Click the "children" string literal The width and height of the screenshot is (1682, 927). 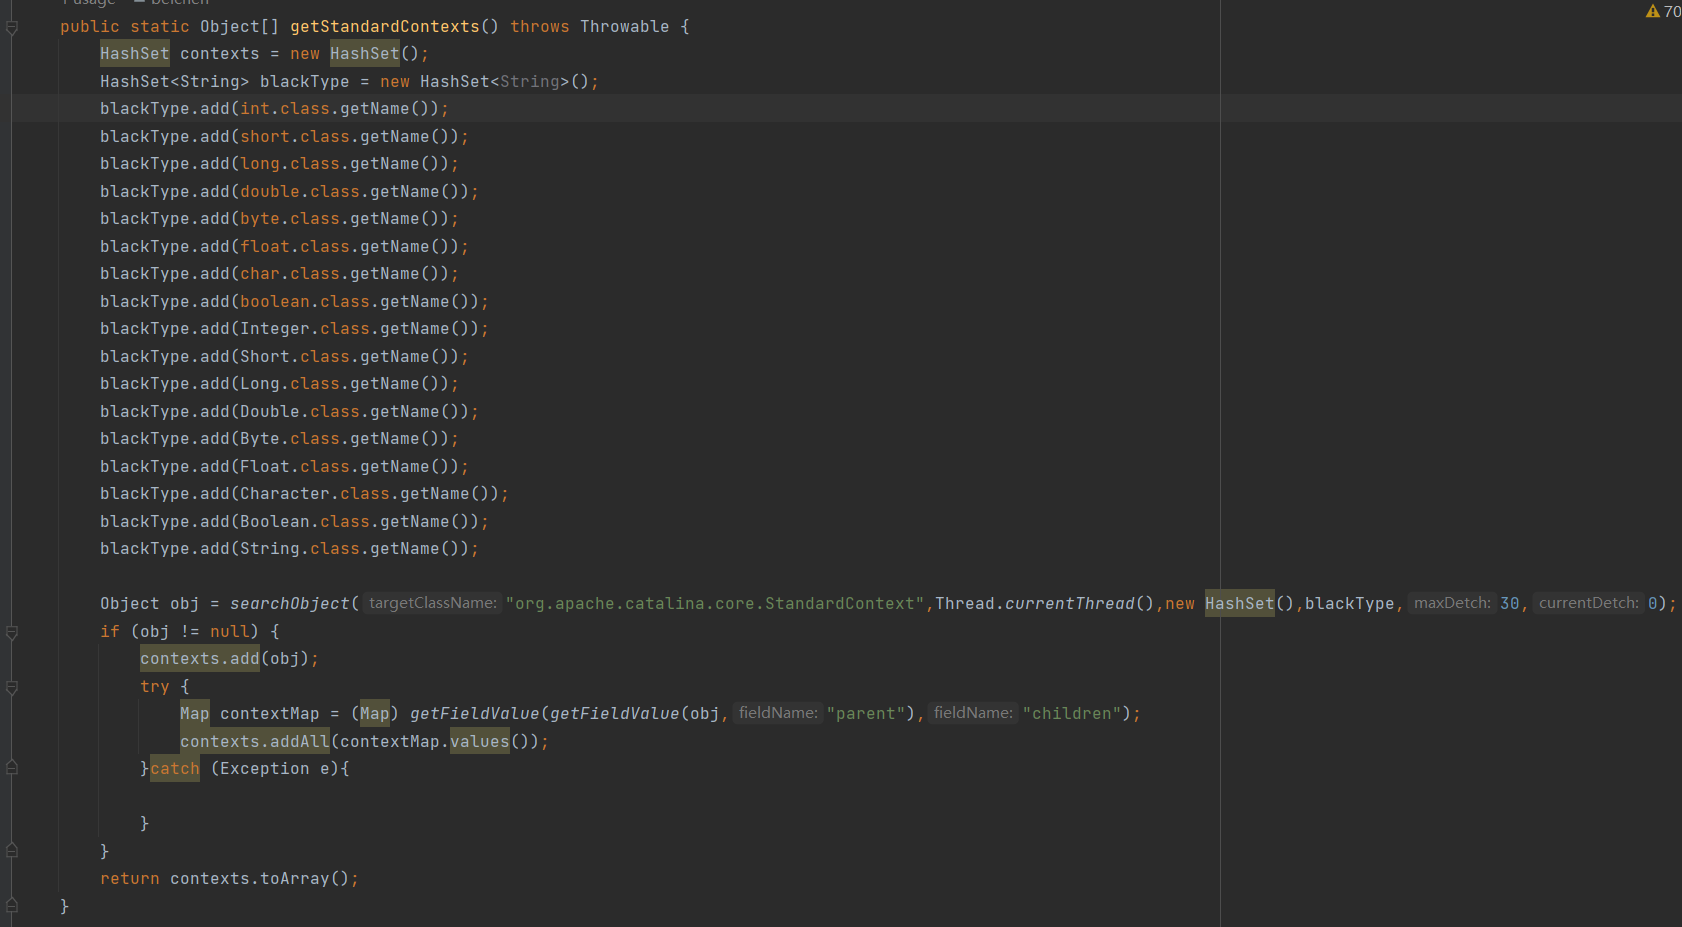pos(1071,714)
